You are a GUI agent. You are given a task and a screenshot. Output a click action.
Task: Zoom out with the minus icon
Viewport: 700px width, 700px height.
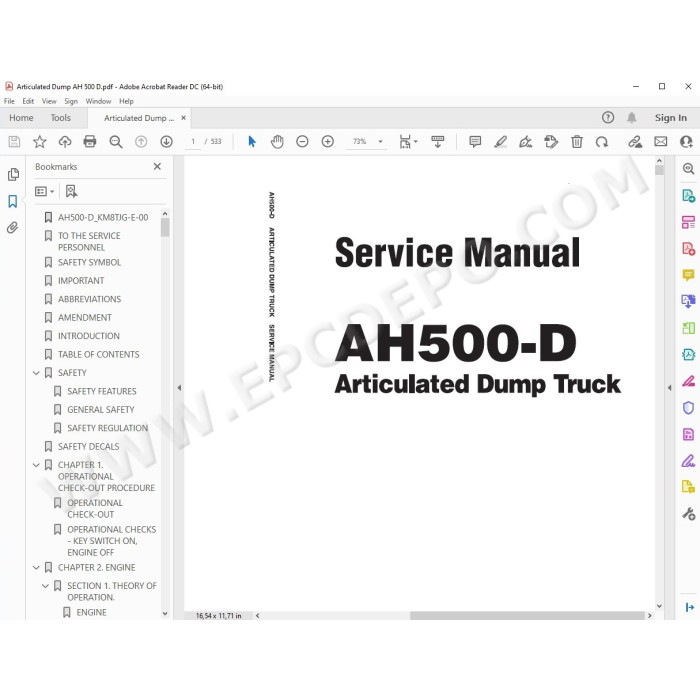click(x=302, y=142)
